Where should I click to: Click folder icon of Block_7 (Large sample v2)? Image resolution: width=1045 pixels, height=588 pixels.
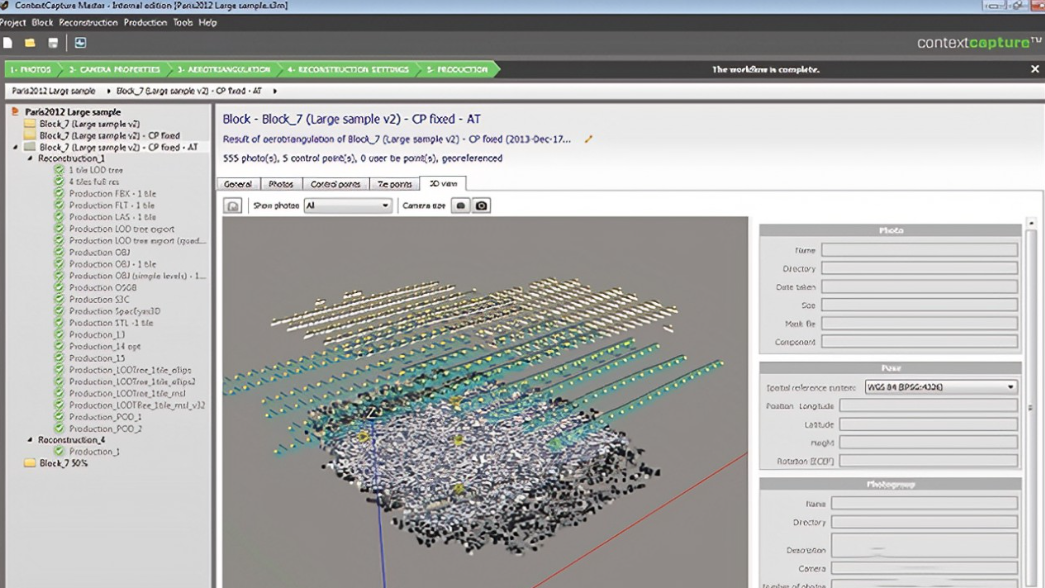pyautogui.click(x=29, y=123)
